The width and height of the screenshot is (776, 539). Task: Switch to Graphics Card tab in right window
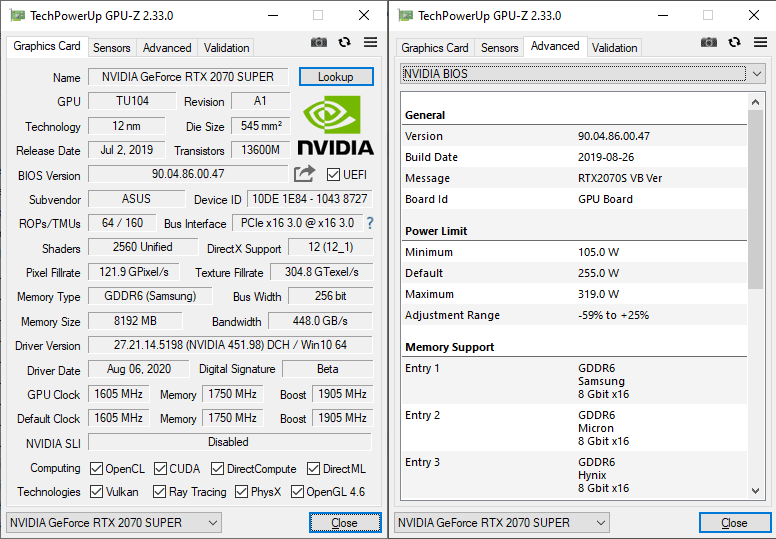click(x=435, y=48)
